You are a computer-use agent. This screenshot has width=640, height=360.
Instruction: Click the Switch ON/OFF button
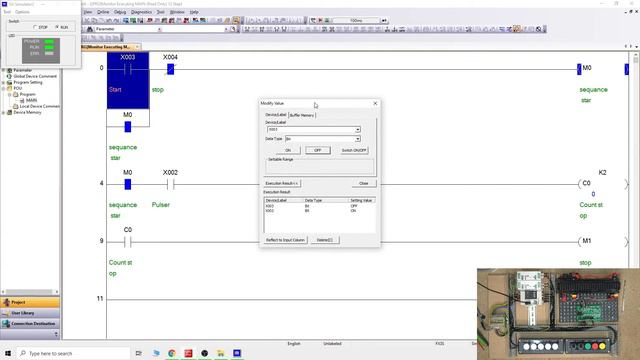(x=354, y=150)
